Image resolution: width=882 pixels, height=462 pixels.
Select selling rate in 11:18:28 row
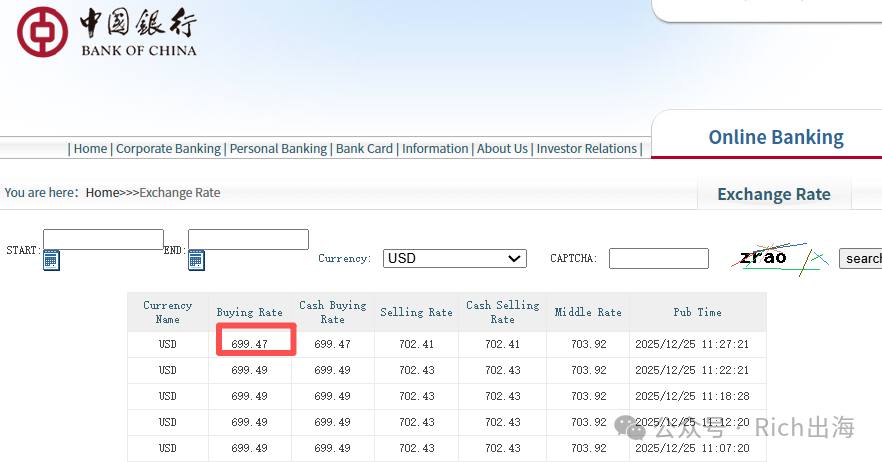point(417,396)
